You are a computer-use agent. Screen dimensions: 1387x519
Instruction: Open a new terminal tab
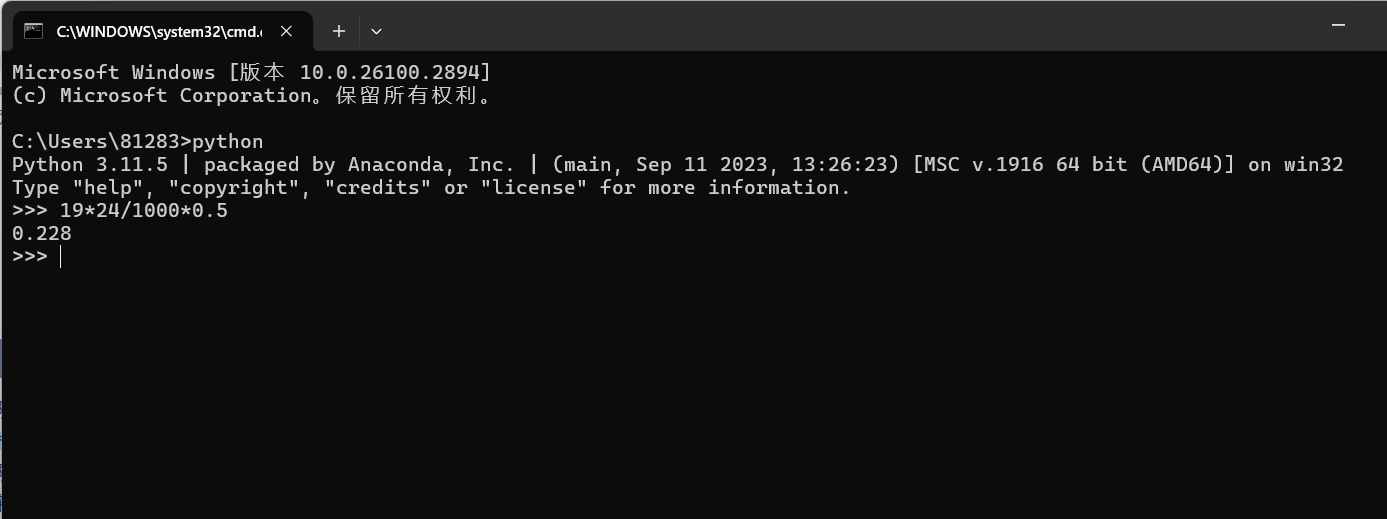tap(339, 31)
